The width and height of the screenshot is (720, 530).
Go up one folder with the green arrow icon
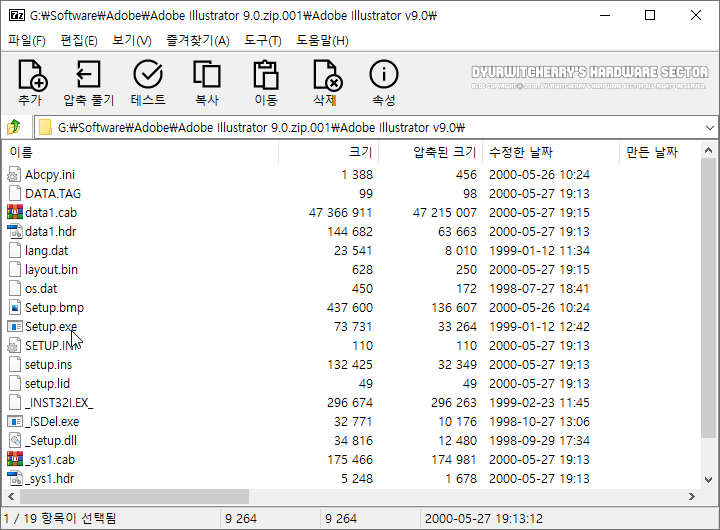point(14,127)
